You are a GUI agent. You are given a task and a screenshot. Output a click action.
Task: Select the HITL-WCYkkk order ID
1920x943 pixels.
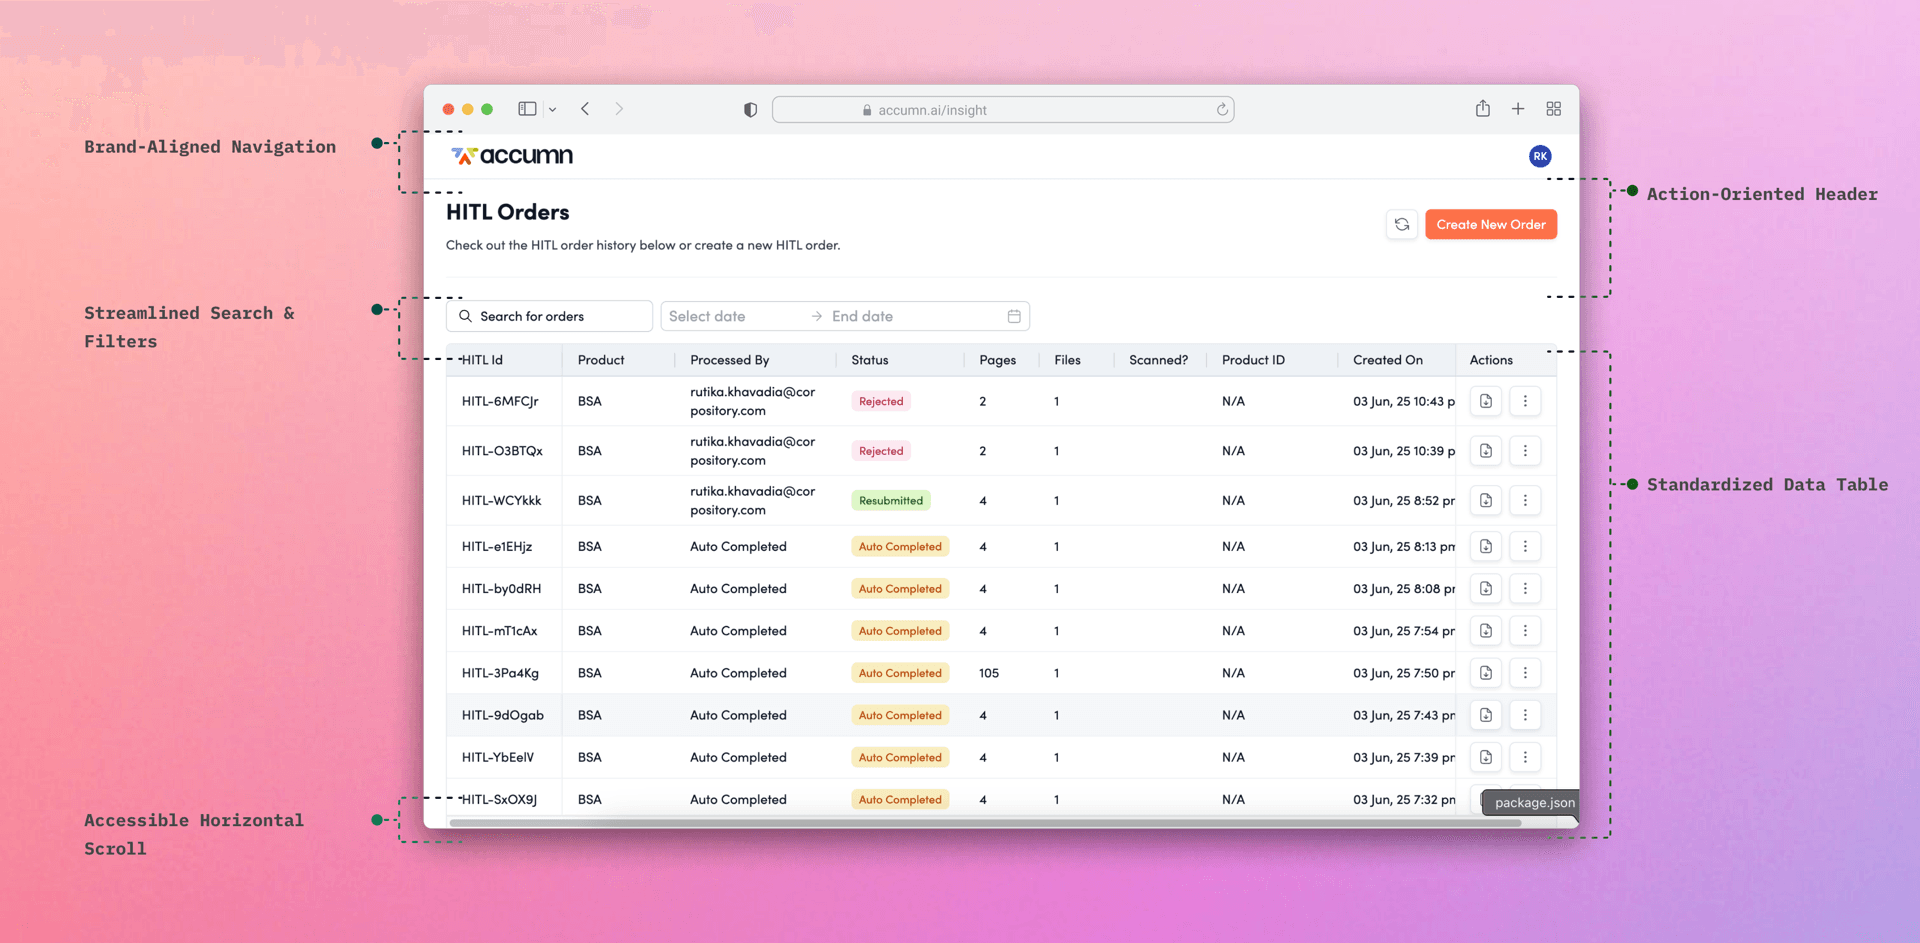point(502,500)
